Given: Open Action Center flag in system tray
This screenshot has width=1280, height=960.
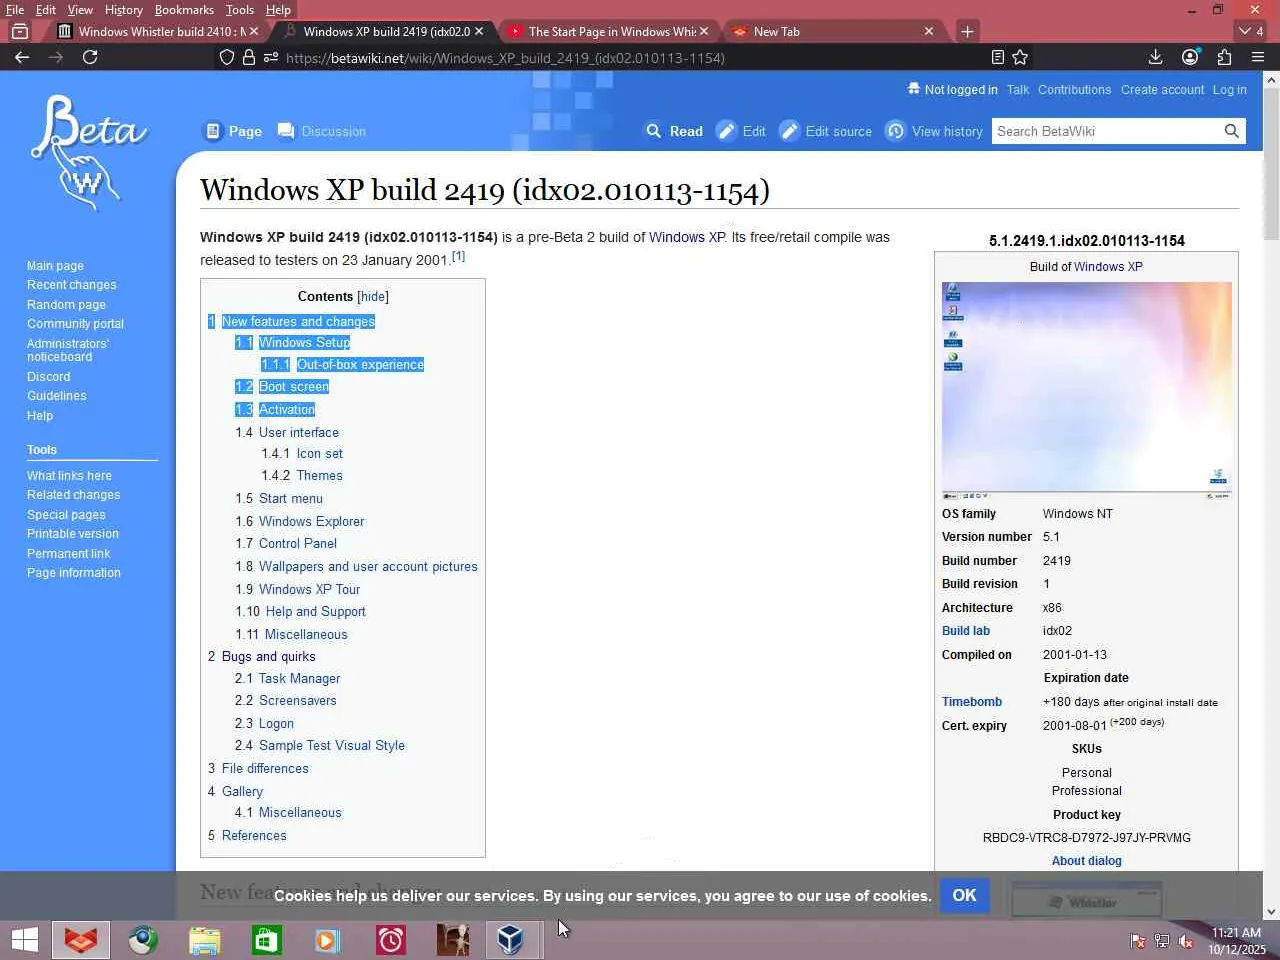Looking at the screenshot, I should coord(1138,941).
